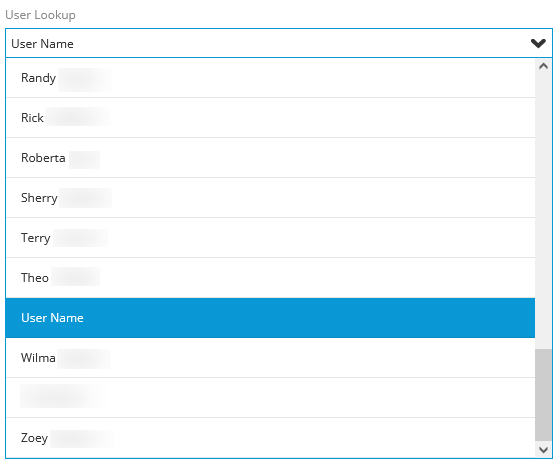This screenshot has width=558, height=466.
Task: Choose Theo from the user list
Action: click(x=270, y=278)
